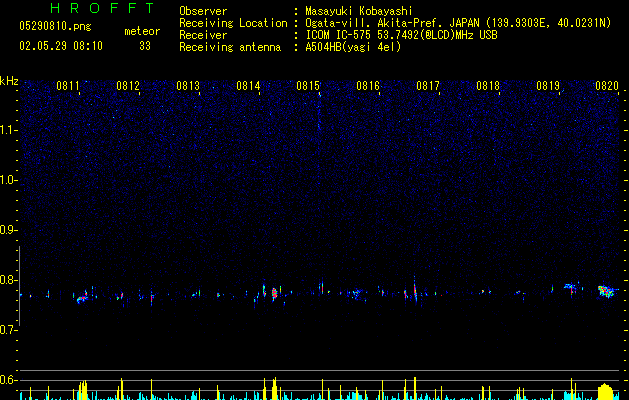Viewport: 629px width, 400px height.
Task: Click the 0818 time marker
Action: pos(488,86)
